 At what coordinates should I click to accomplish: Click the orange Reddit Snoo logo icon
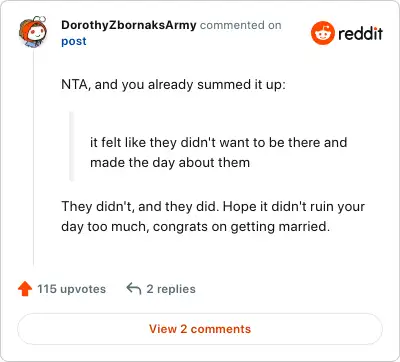[x=323, y=33]
